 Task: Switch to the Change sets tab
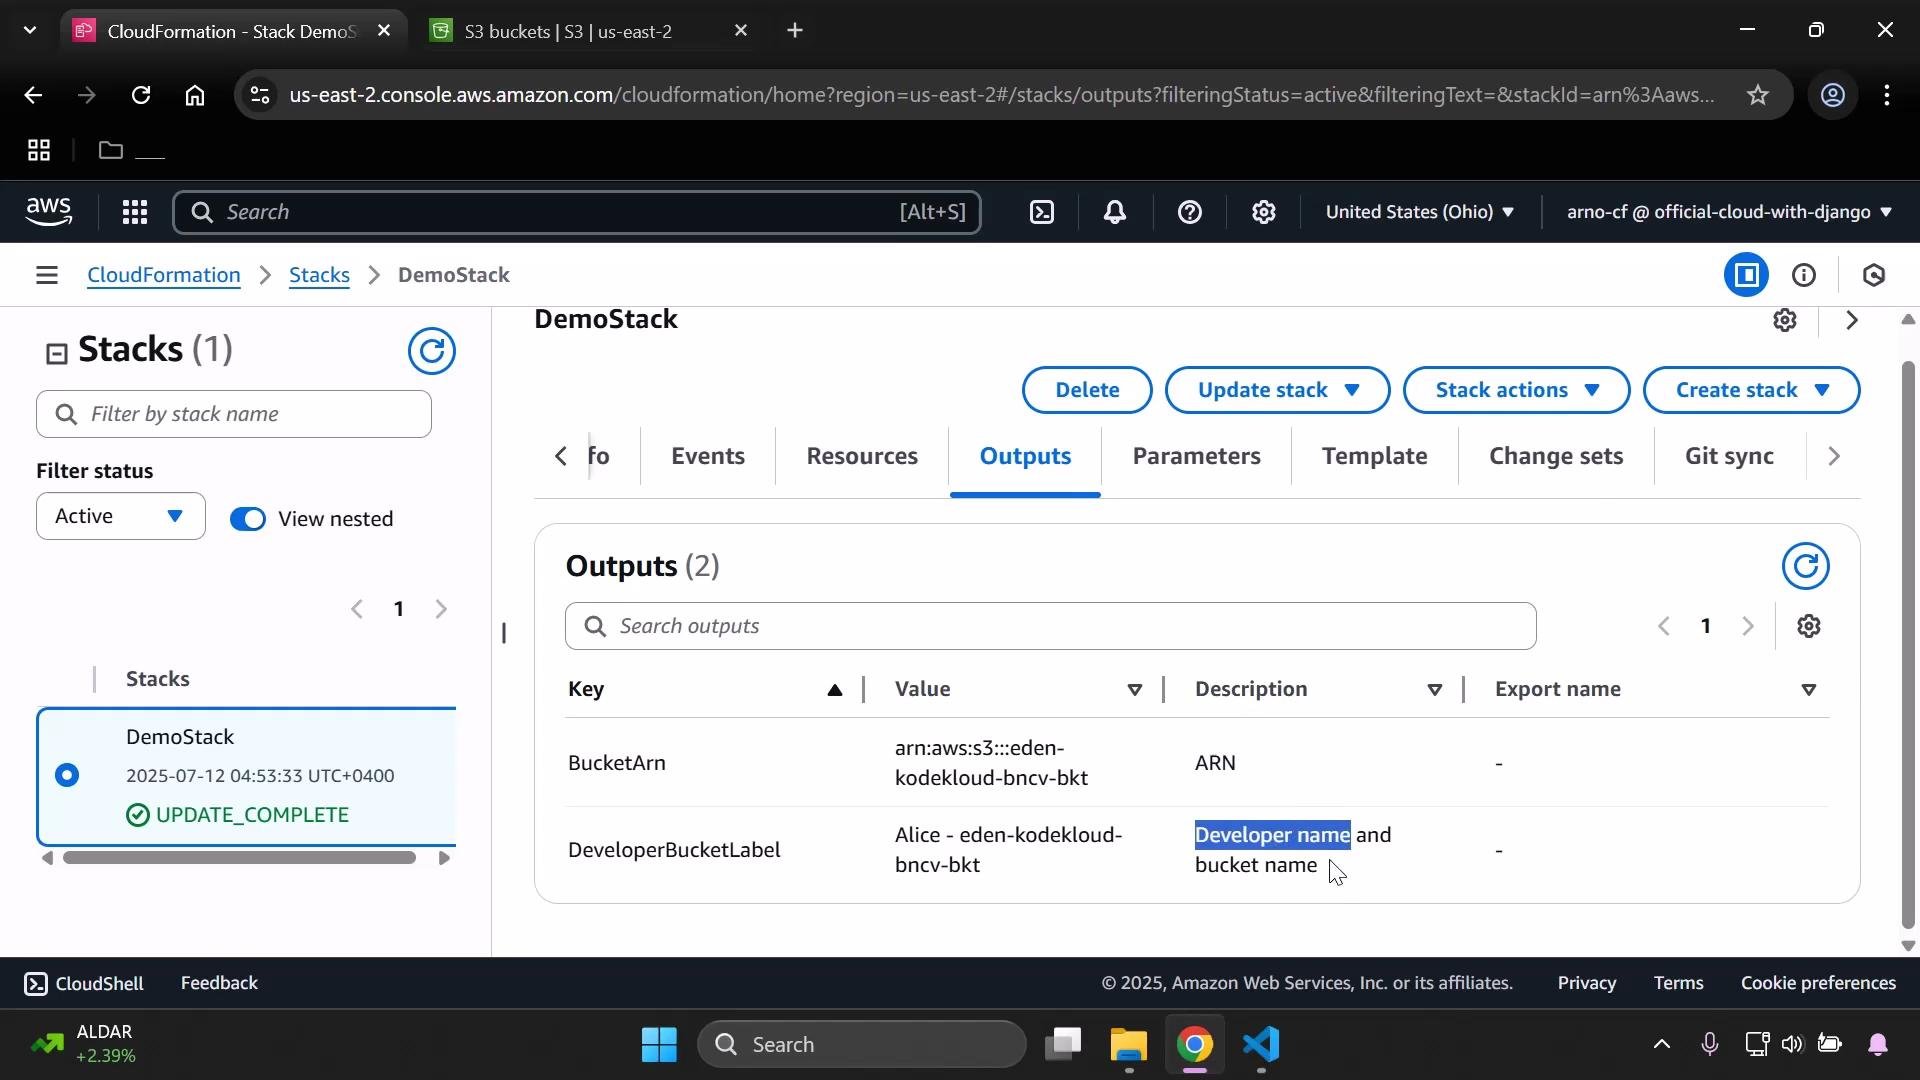point(1556,457)
